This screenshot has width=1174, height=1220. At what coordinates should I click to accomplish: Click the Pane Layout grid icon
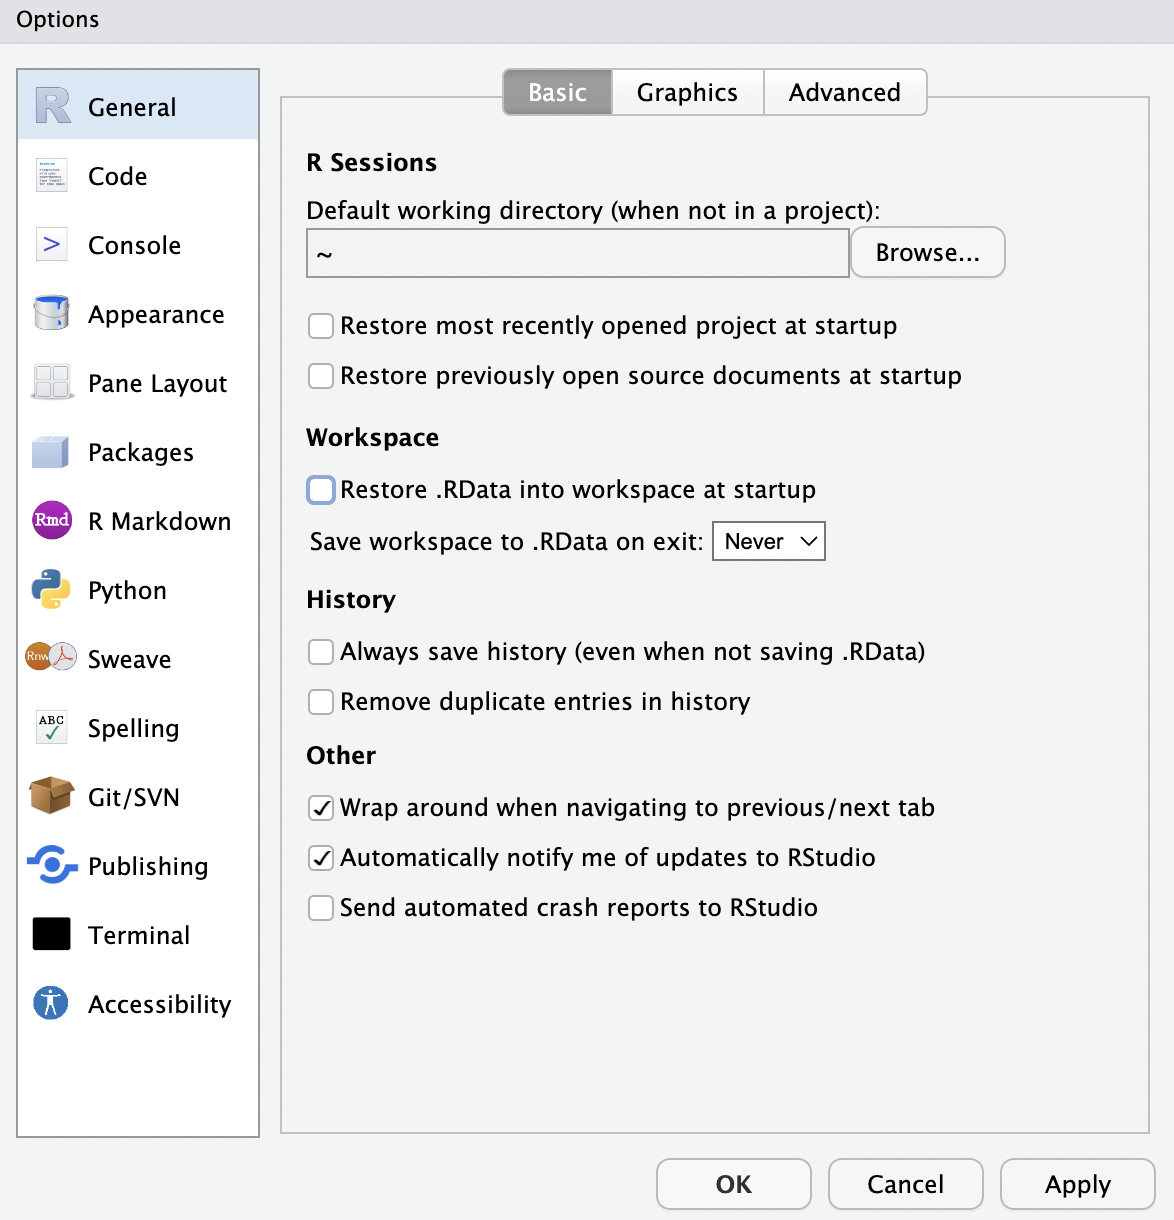(52, 383)
